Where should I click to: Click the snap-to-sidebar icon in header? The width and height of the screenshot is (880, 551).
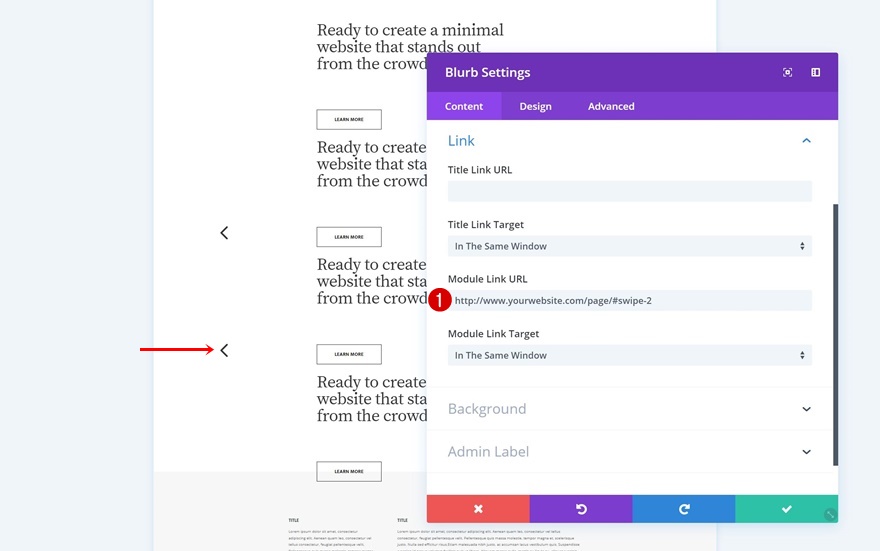click(x=816, y=72)
